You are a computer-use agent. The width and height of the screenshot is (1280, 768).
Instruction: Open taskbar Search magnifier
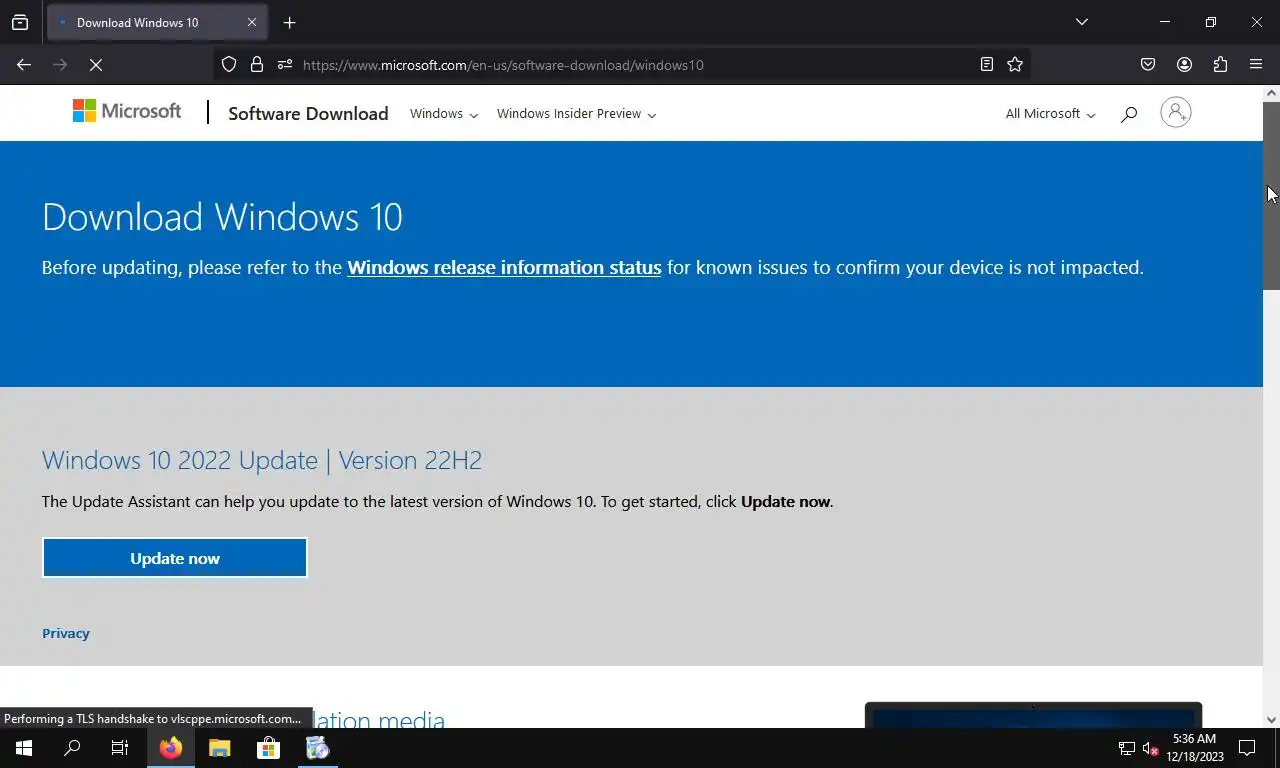(x=72, y=748)
